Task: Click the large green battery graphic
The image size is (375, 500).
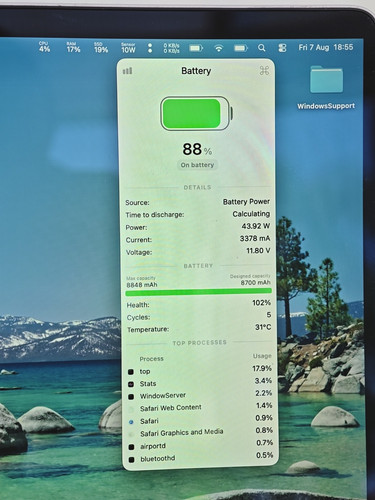Action: (x=197, y=113)
